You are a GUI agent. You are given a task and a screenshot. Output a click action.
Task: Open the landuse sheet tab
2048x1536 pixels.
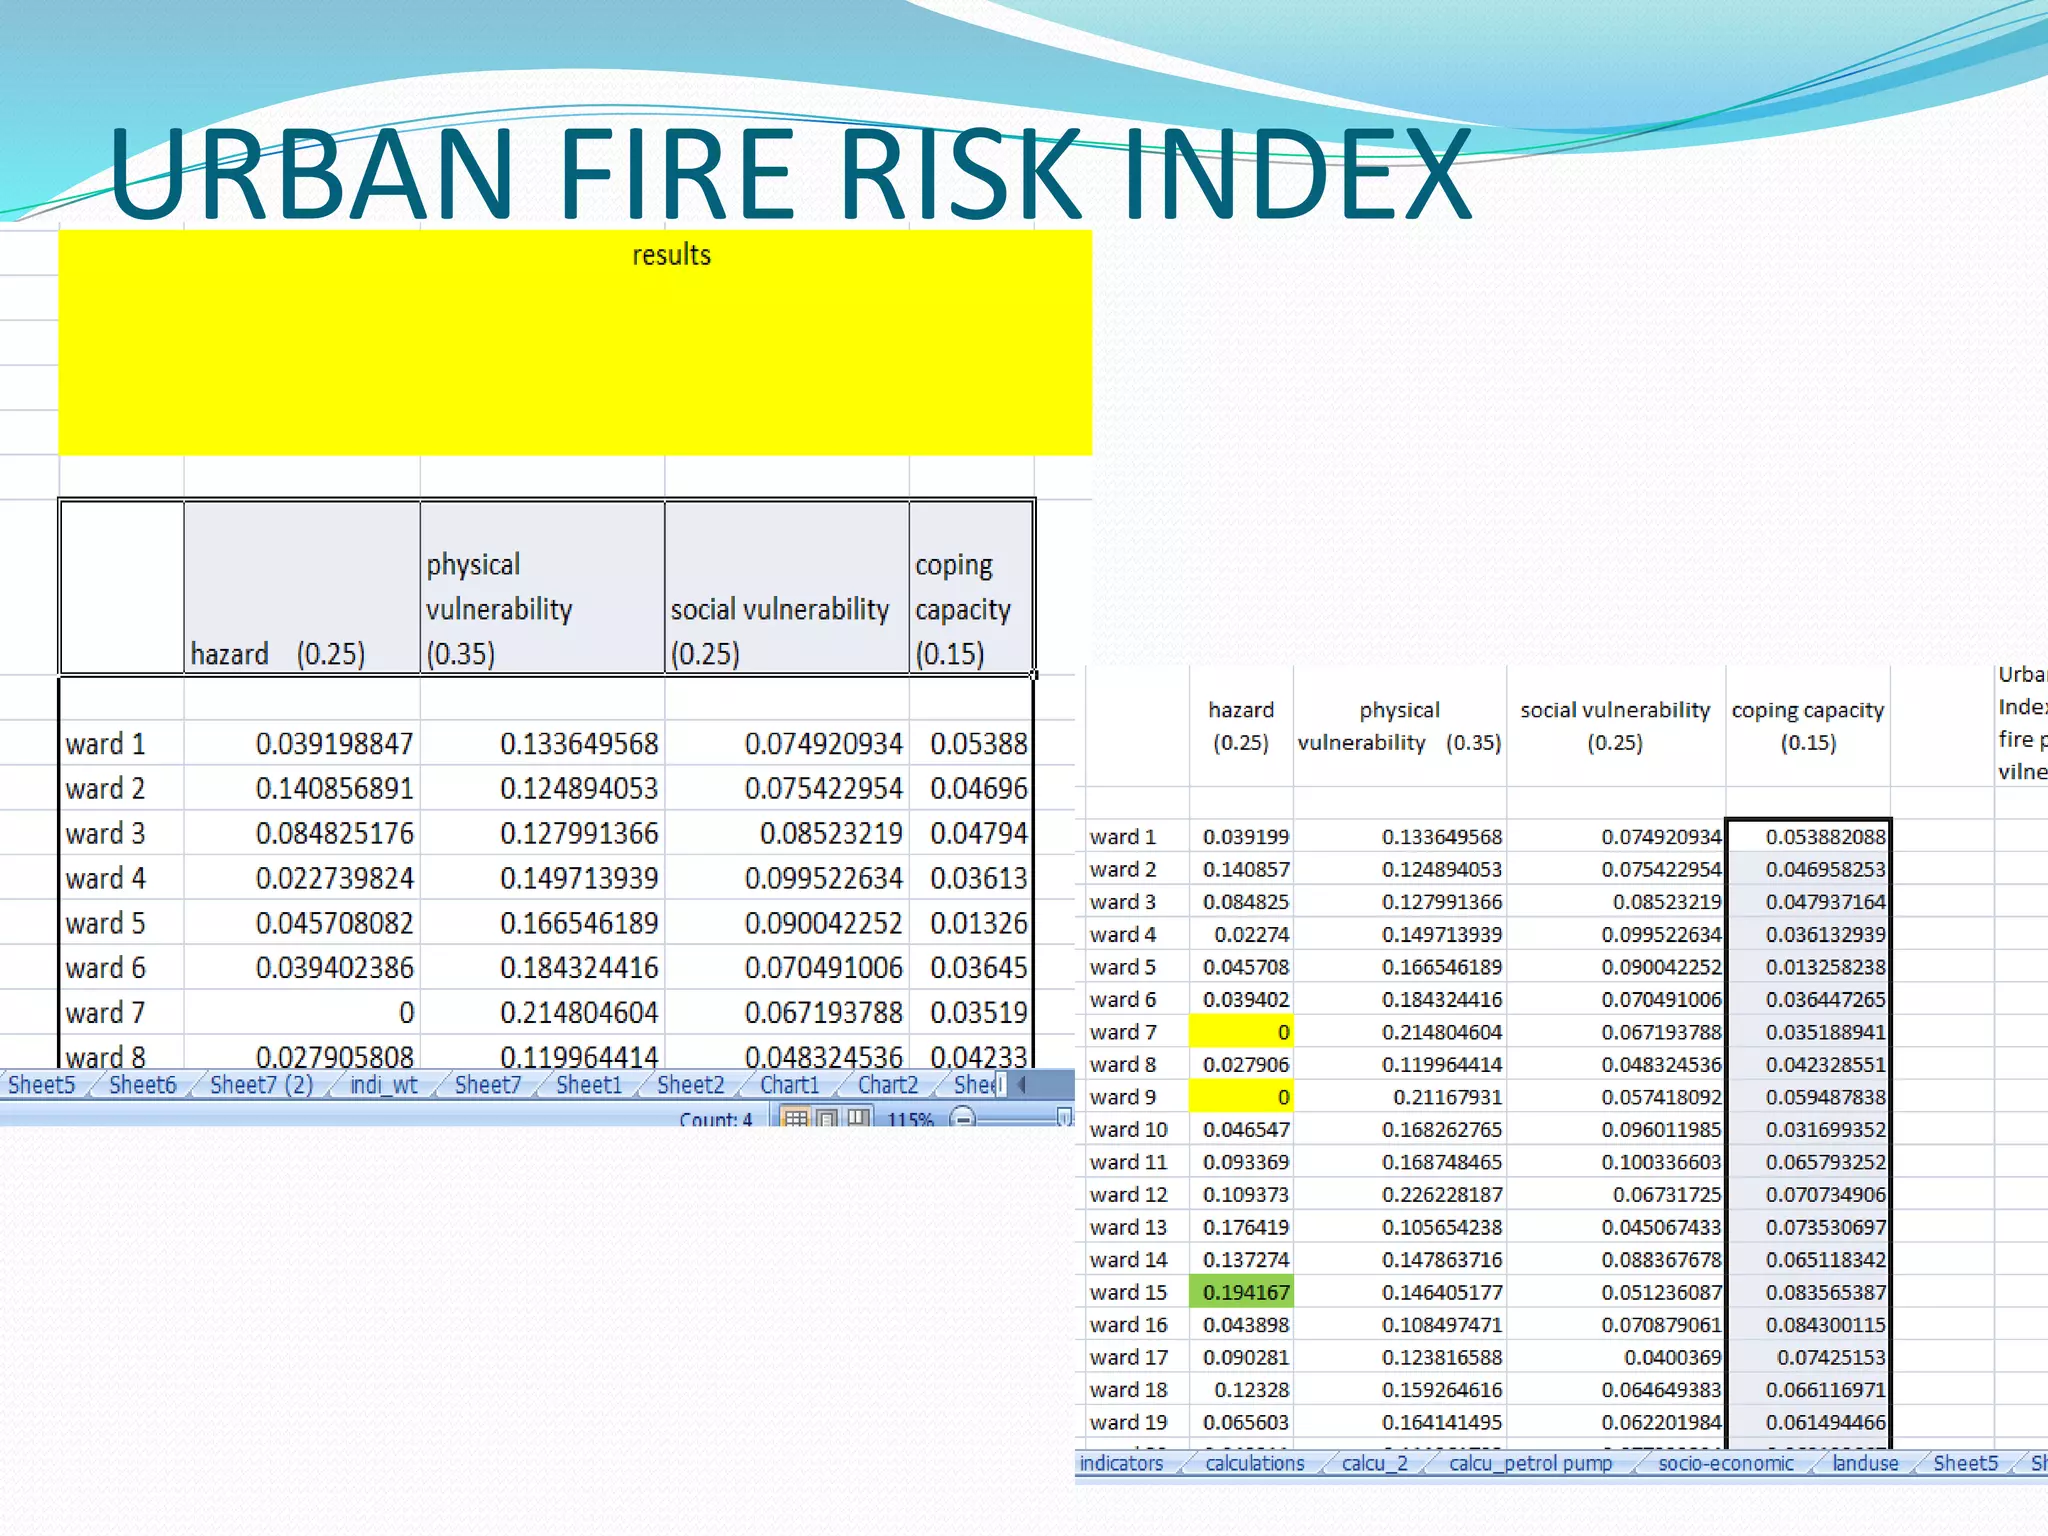coord(1865,1463)
